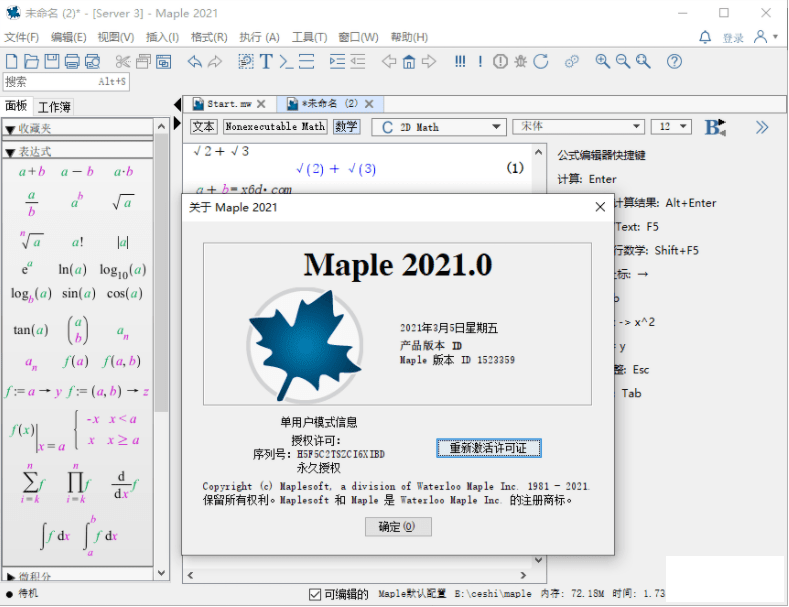Execute the entire worksheet with !!! icon
The width and height of the screenshot is (789, 607).
pos(460,61)
